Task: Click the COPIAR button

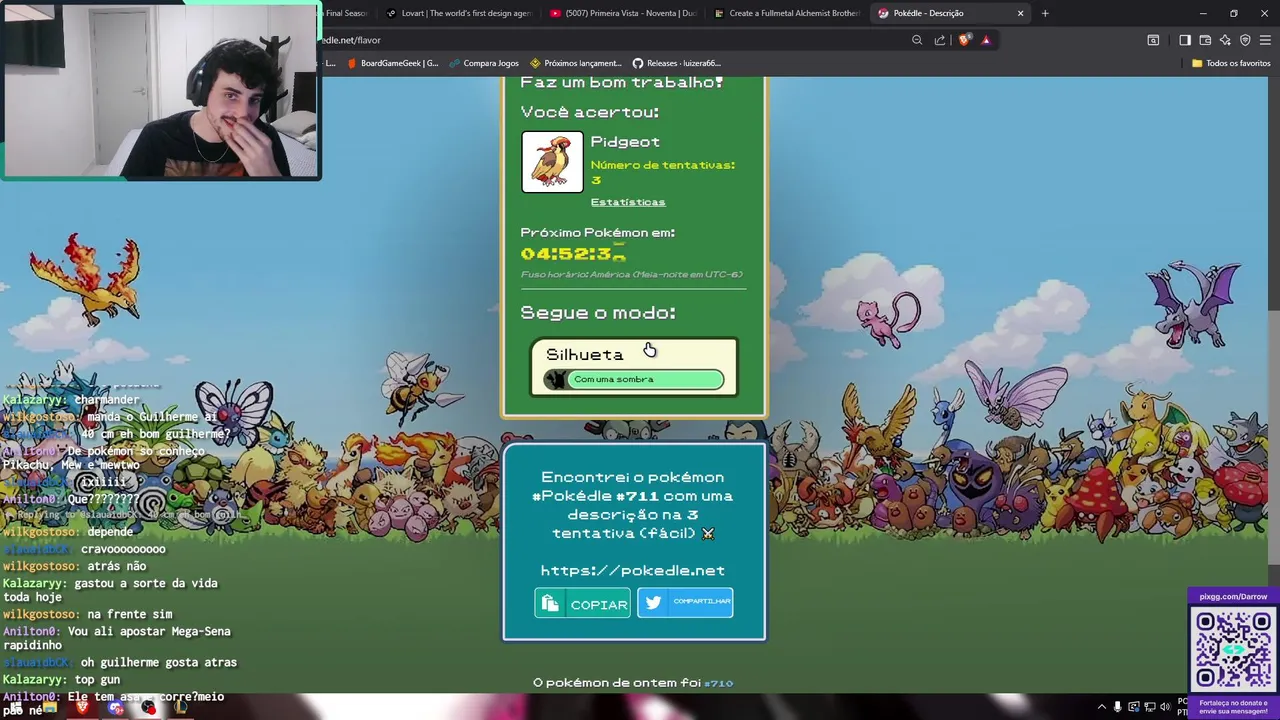Action: [x=582, y=603]
